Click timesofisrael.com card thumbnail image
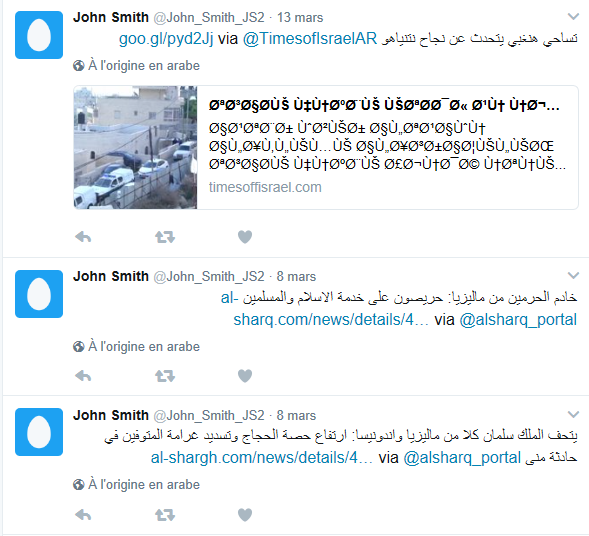 135,147
